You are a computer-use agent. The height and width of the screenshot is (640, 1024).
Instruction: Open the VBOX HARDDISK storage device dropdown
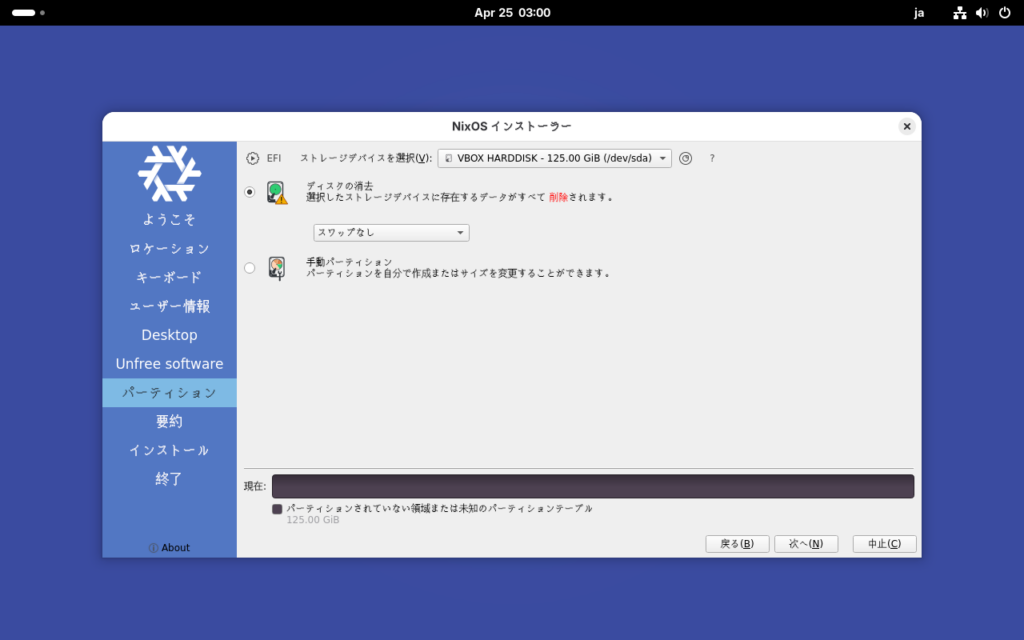(x=554, y=158)
